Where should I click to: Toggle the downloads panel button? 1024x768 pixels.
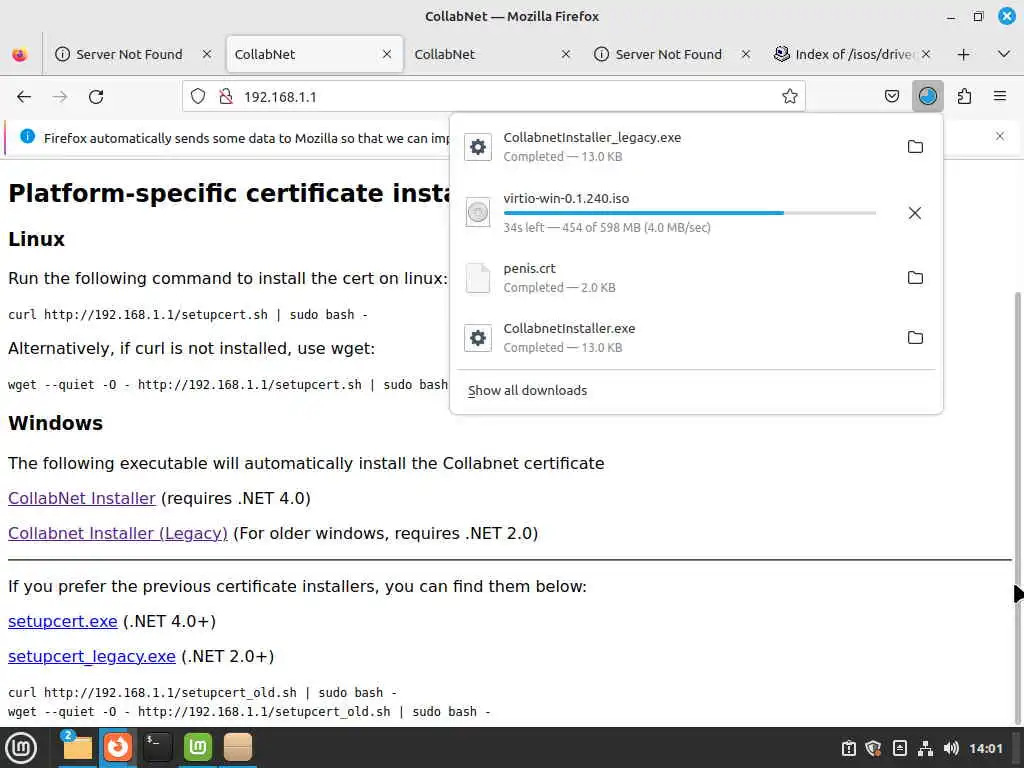(927, 97)
